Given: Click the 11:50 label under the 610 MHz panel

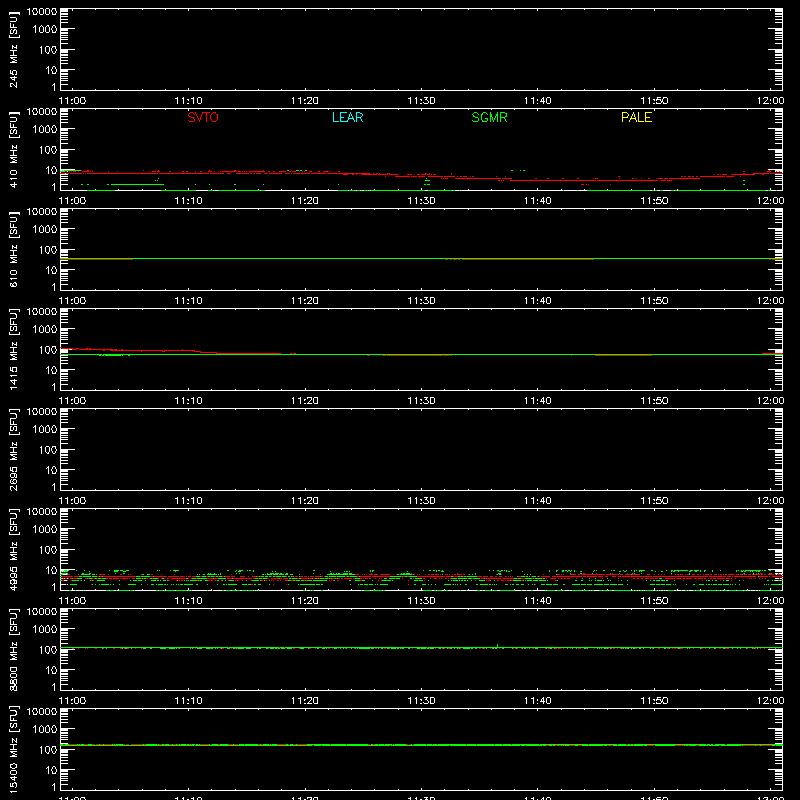Looking at the screenshot, I should tap(654, 301).
